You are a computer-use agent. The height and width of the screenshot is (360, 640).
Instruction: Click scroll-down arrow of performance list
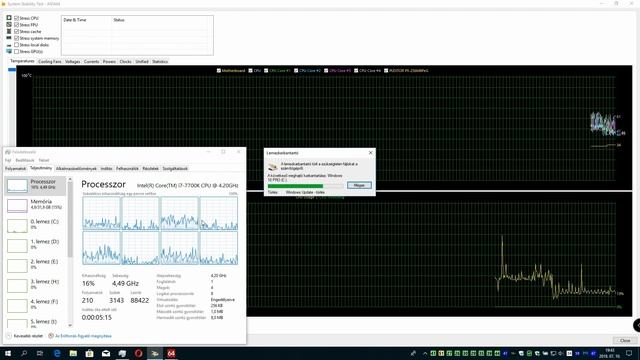(x=70, y=325)
